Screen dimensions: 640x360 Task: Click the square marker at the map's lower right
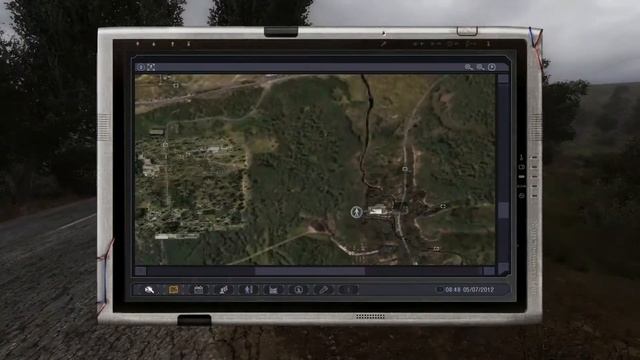click(x=436, y=248)
